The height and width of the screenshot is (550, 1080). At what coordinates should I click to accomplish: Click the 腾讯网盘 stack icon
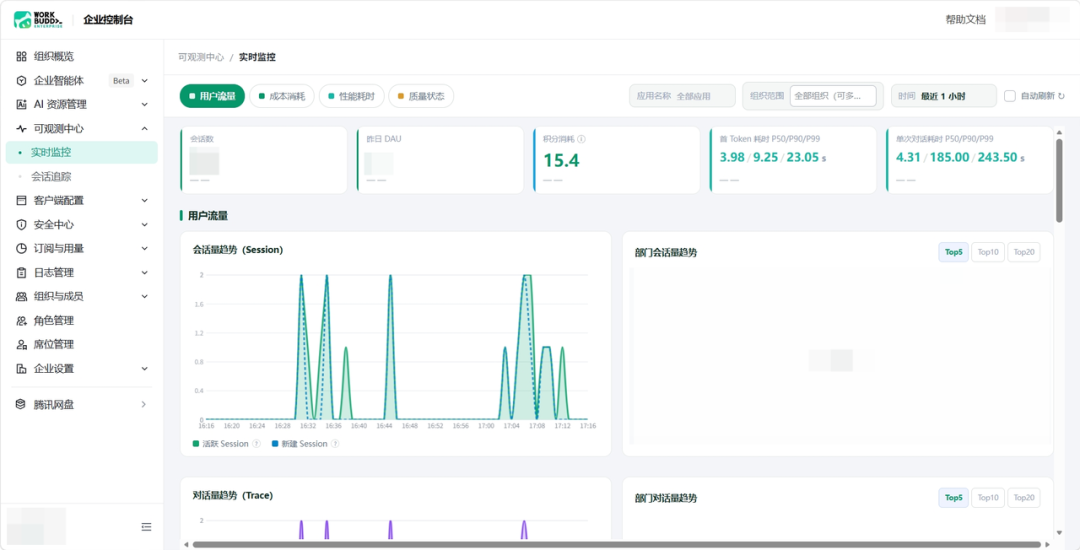point(21,405)
